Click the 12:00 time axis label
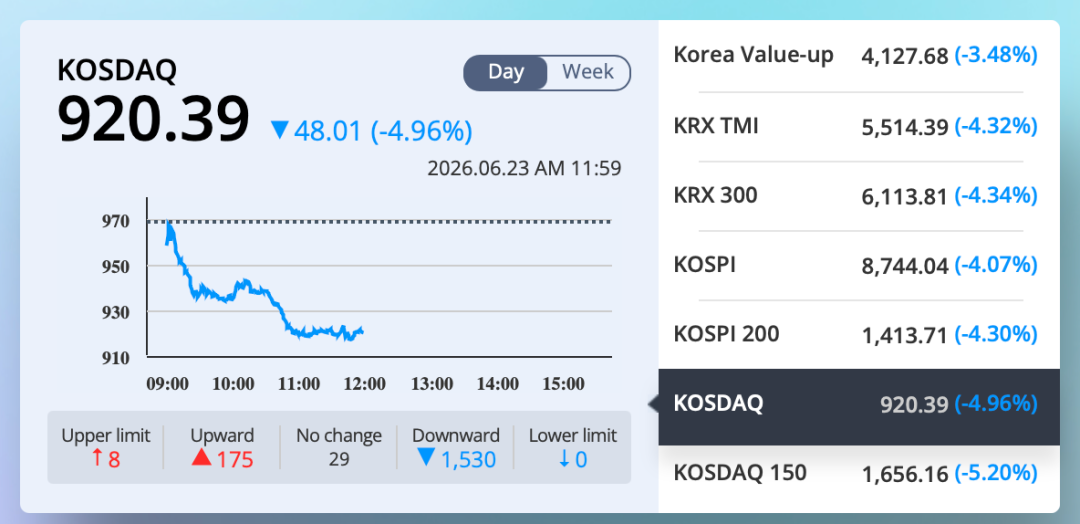Image resolution: width=1080 pixels, height=524 pixels. tap(364, 384)
